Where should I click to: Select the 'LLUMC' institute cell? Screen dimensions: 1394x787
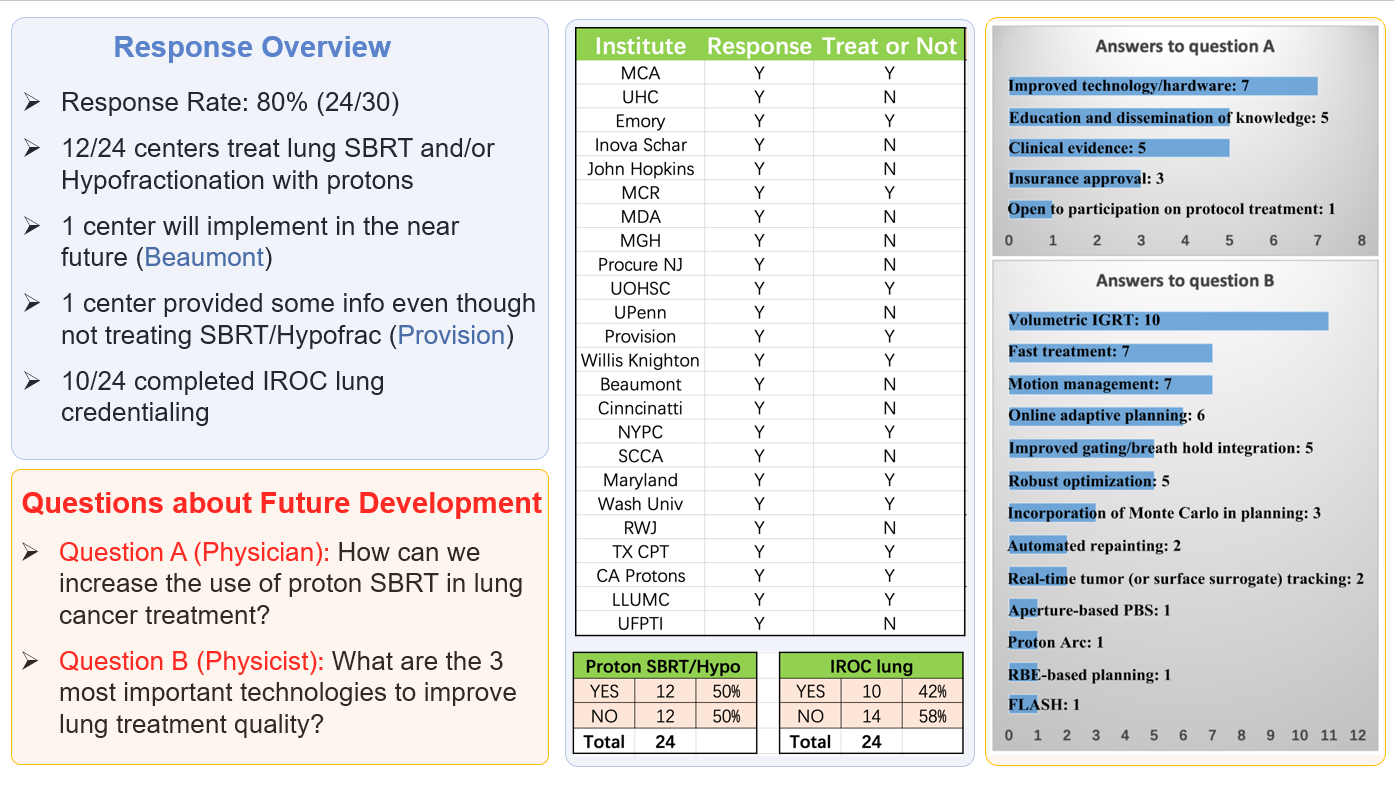(640, 600)
